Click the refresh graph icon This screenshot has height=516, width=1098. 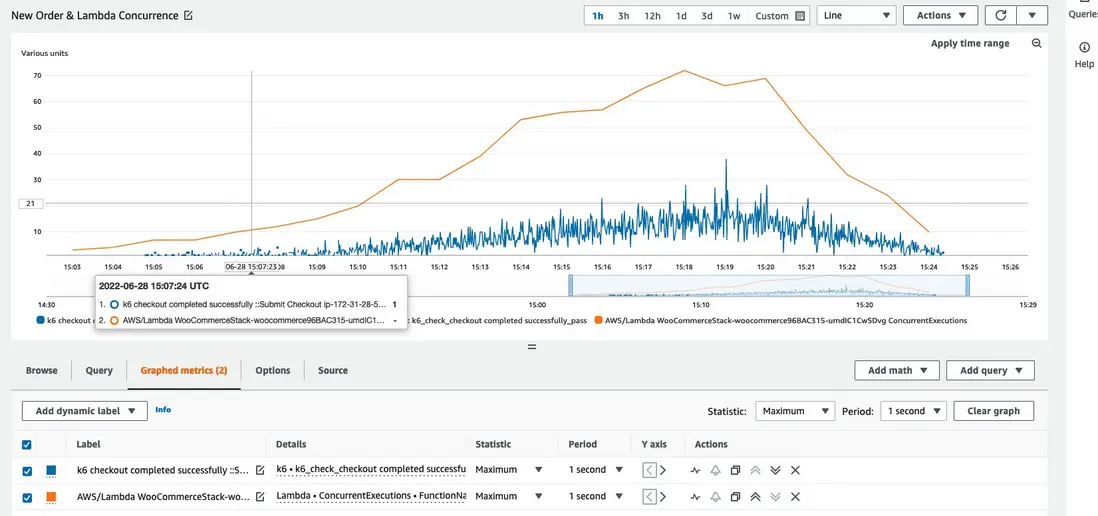(1000, 16)
